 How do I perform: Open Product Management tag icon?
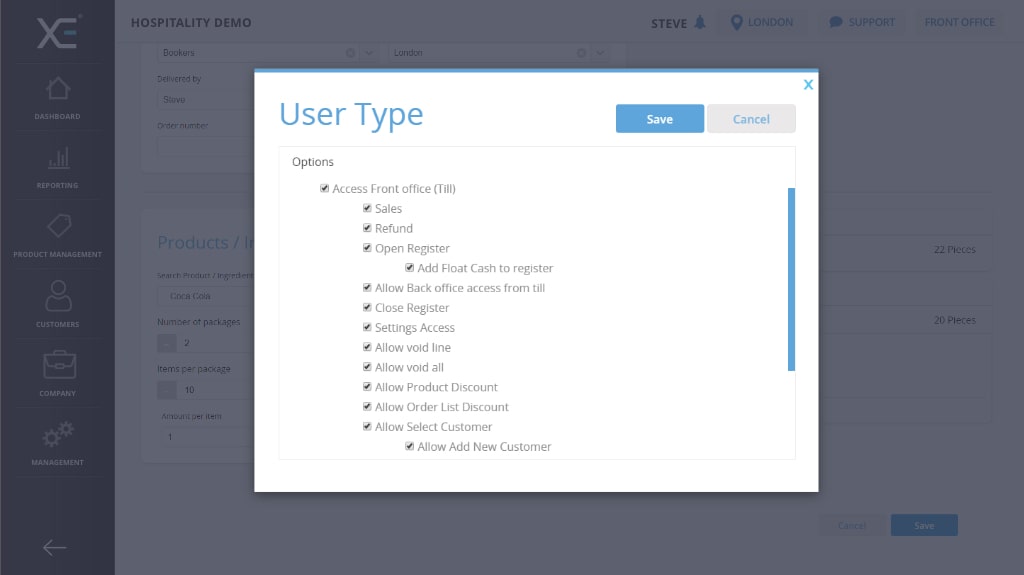pyautogui.click(x=57, y=227)
